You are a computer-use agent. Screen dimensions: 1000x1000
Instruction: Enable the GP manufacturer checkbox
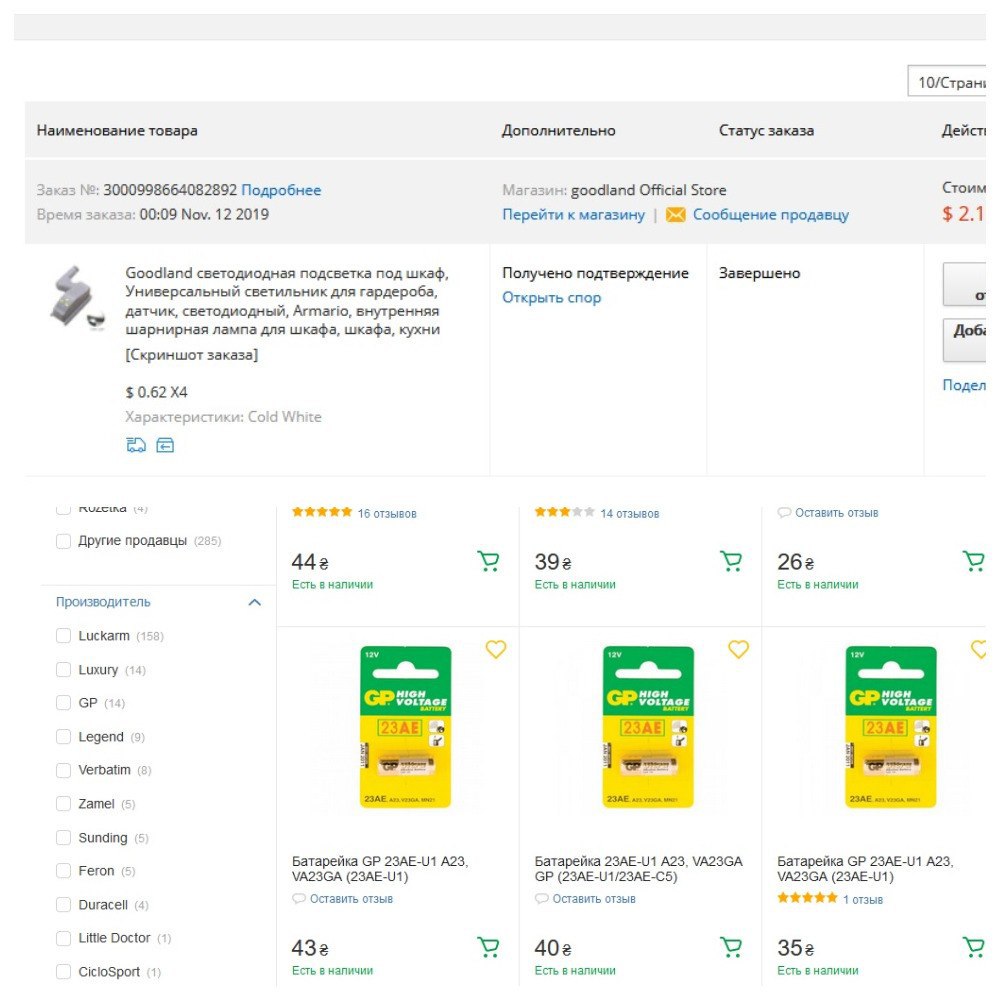pyautogui.click(x=64, y=703)
